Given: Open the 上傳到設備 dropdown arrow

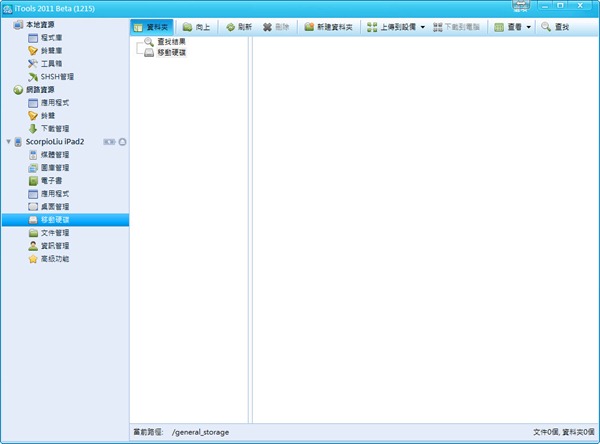Looking at the screenshot, I should tap(423, 27).
